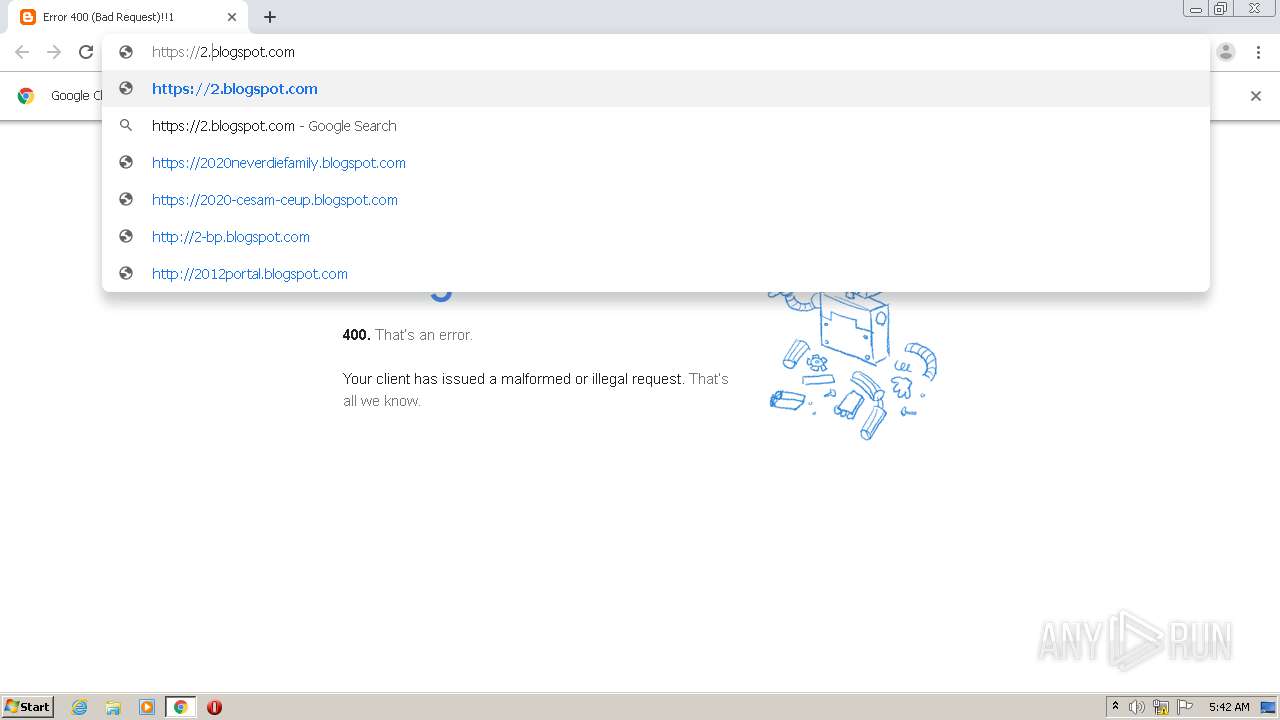1280x720 pixels.
Task: Choose suggestion 2012portal.blogspot.com
Action: coord(656,274)
